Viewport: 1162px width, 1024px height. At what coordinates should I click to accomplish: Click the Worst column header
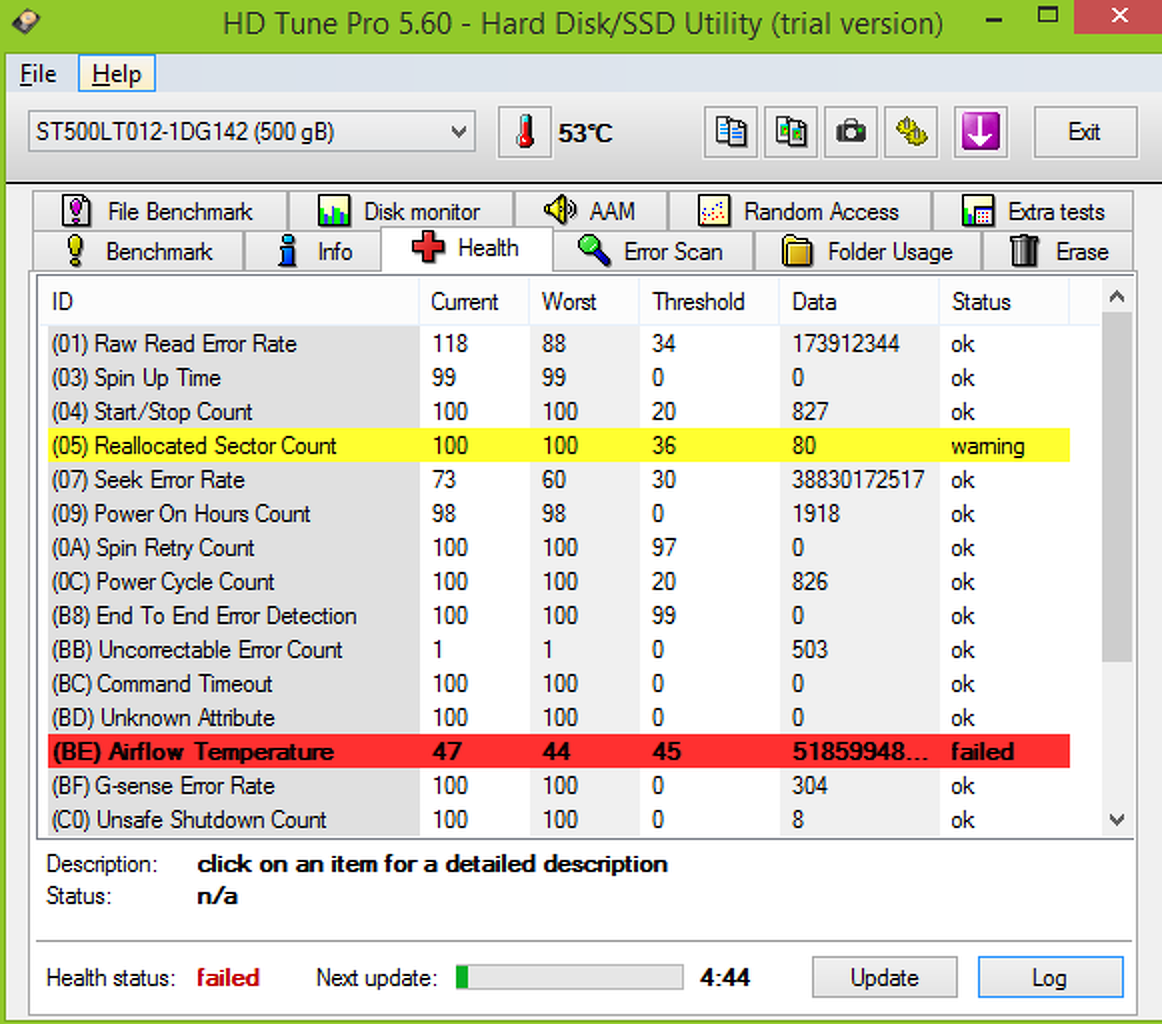[584, 302]
